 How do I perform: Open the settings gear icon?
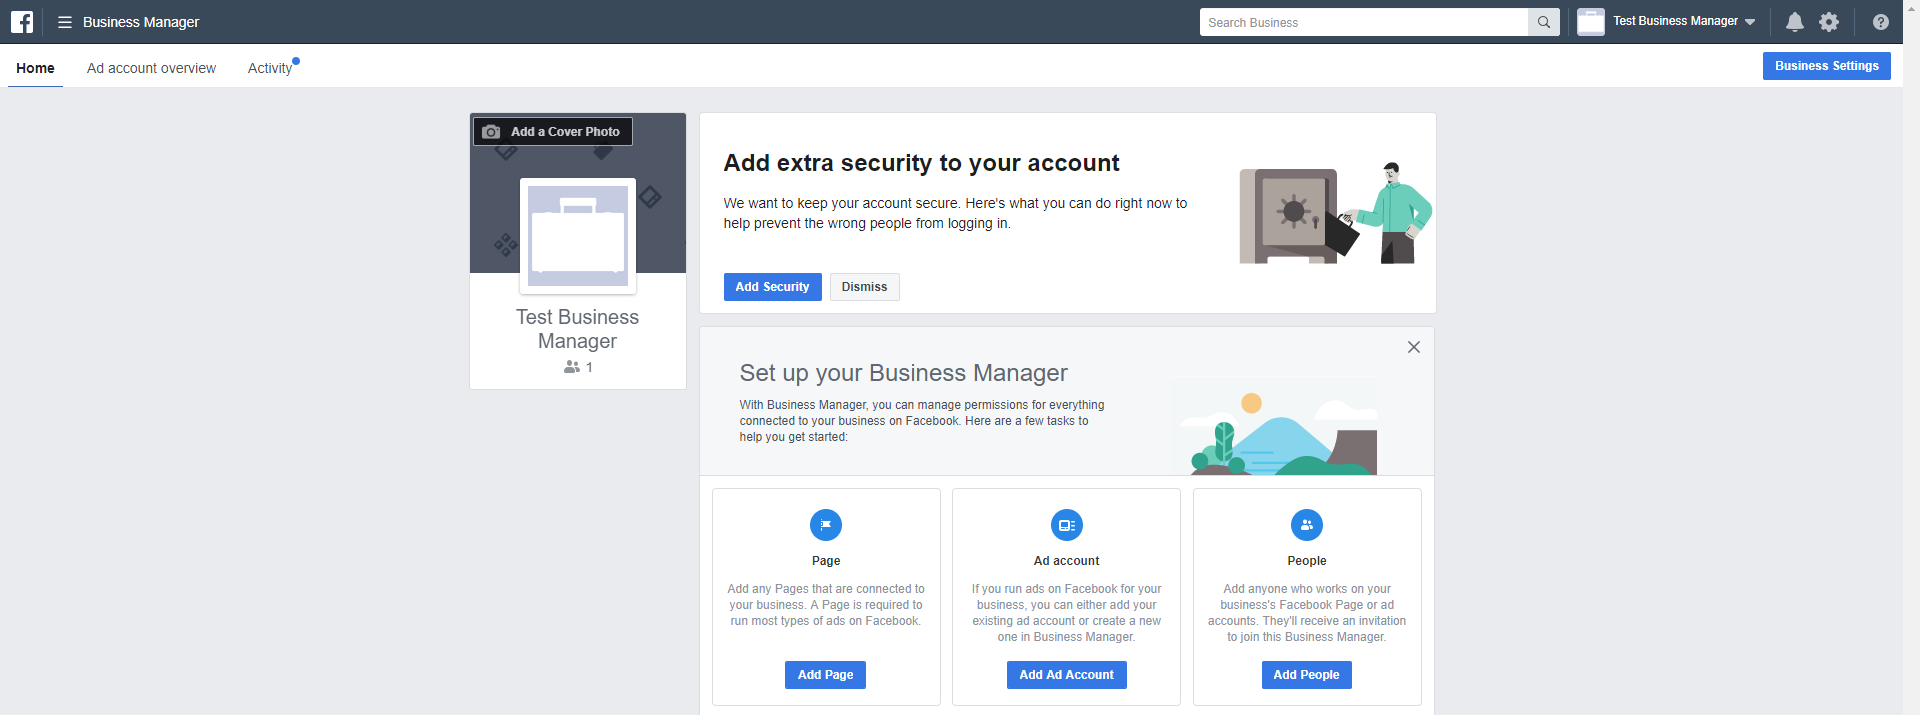point(1829,22)
